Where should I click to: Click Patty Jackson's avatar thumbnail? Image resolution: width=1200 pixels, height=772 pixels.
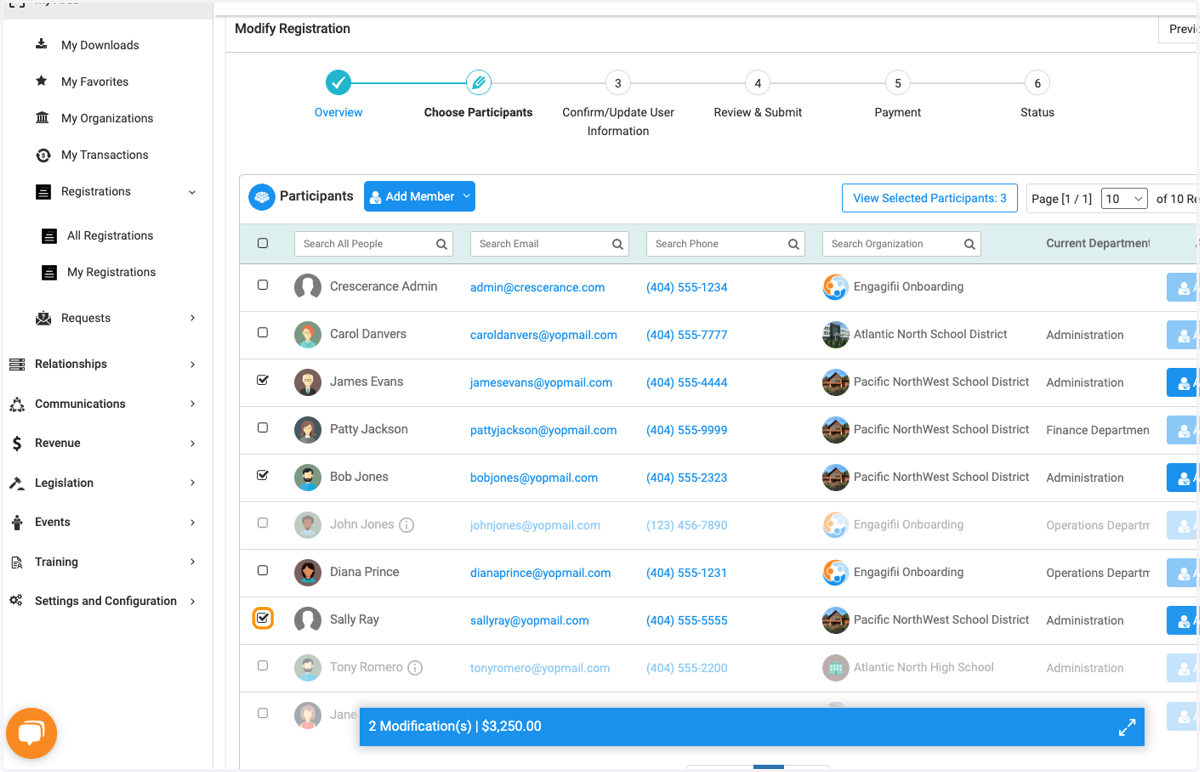(x=308, y=430)
